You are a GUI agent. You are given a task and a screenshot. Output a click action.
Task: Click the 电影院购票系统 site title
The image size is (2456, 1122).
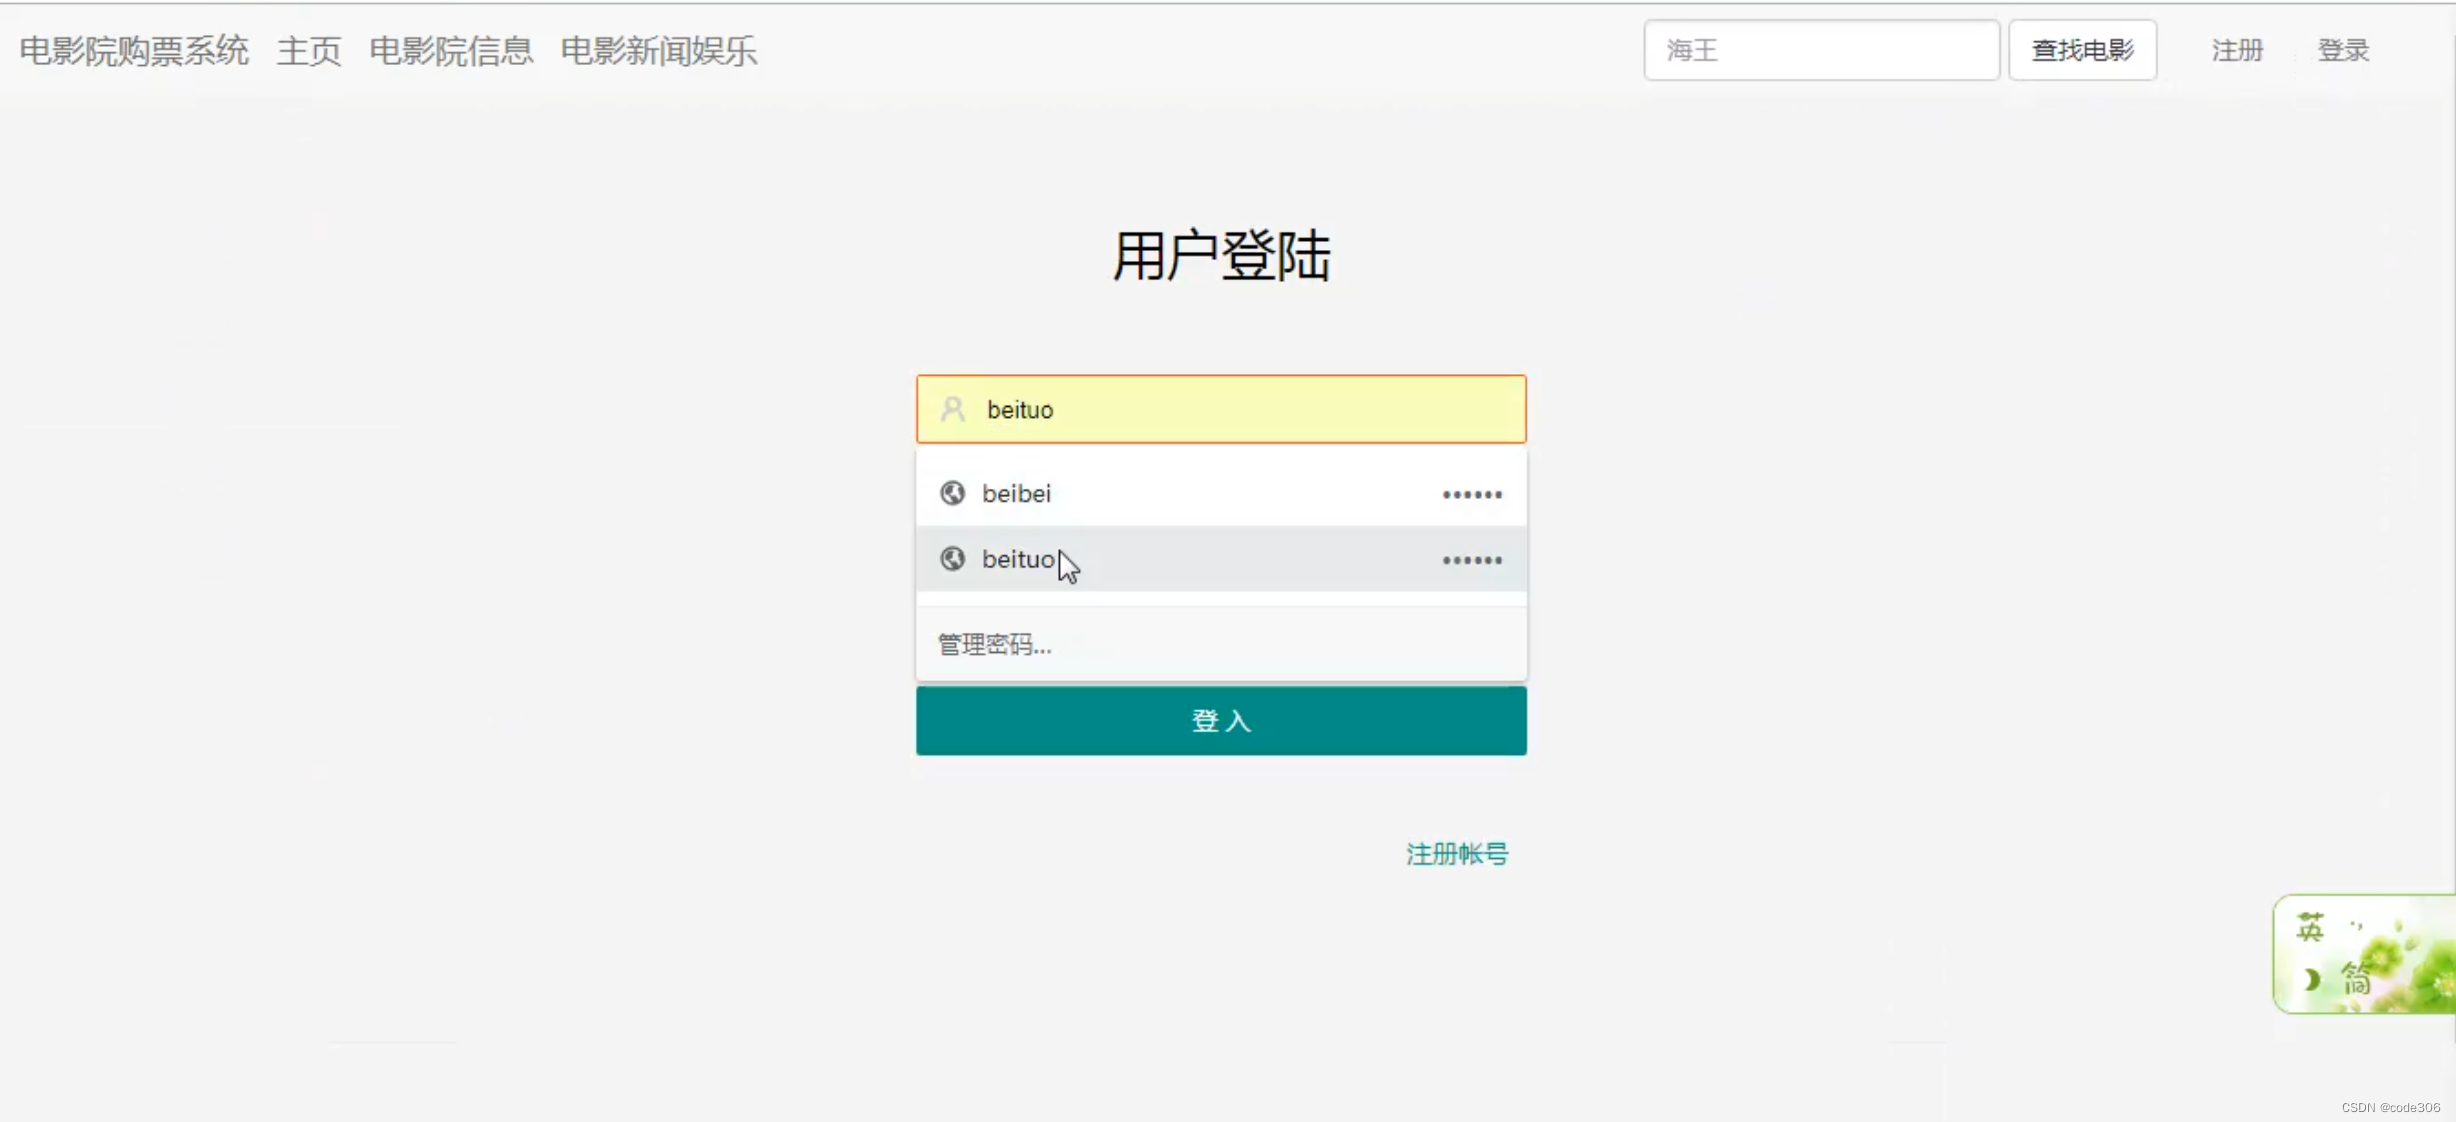134,51
